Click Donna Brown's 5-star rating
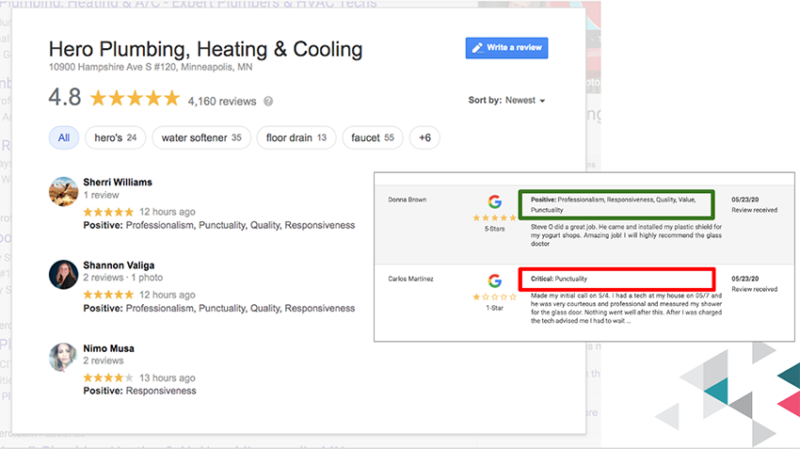 494,218
